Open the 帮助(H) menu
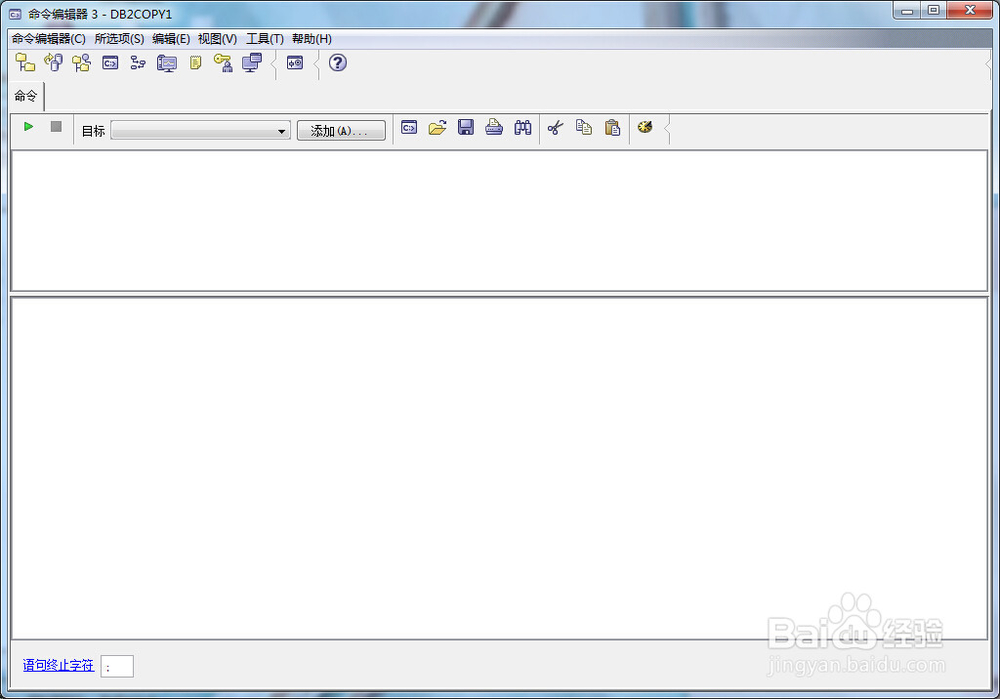Viewport: 1000px width, 699px height. [312, 39]
